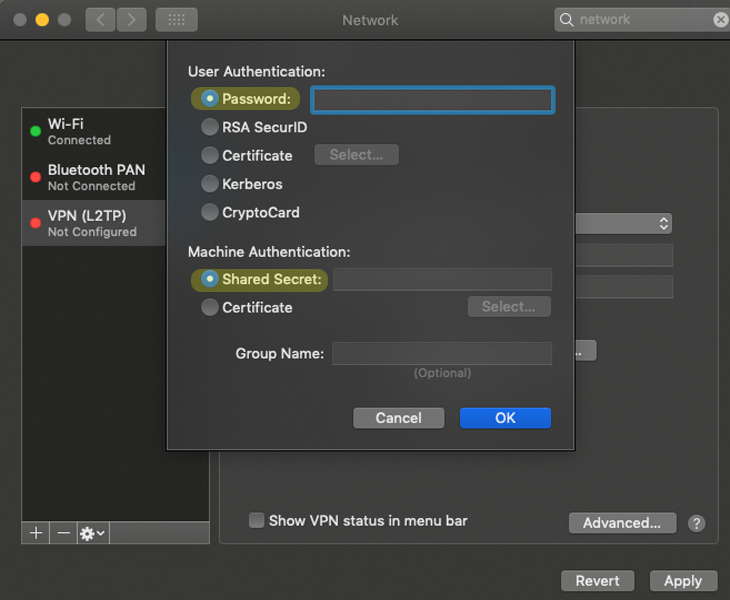Open the gear action menu below service list
The width and height of the screenshot is (730, 600).
coord(93,533)
